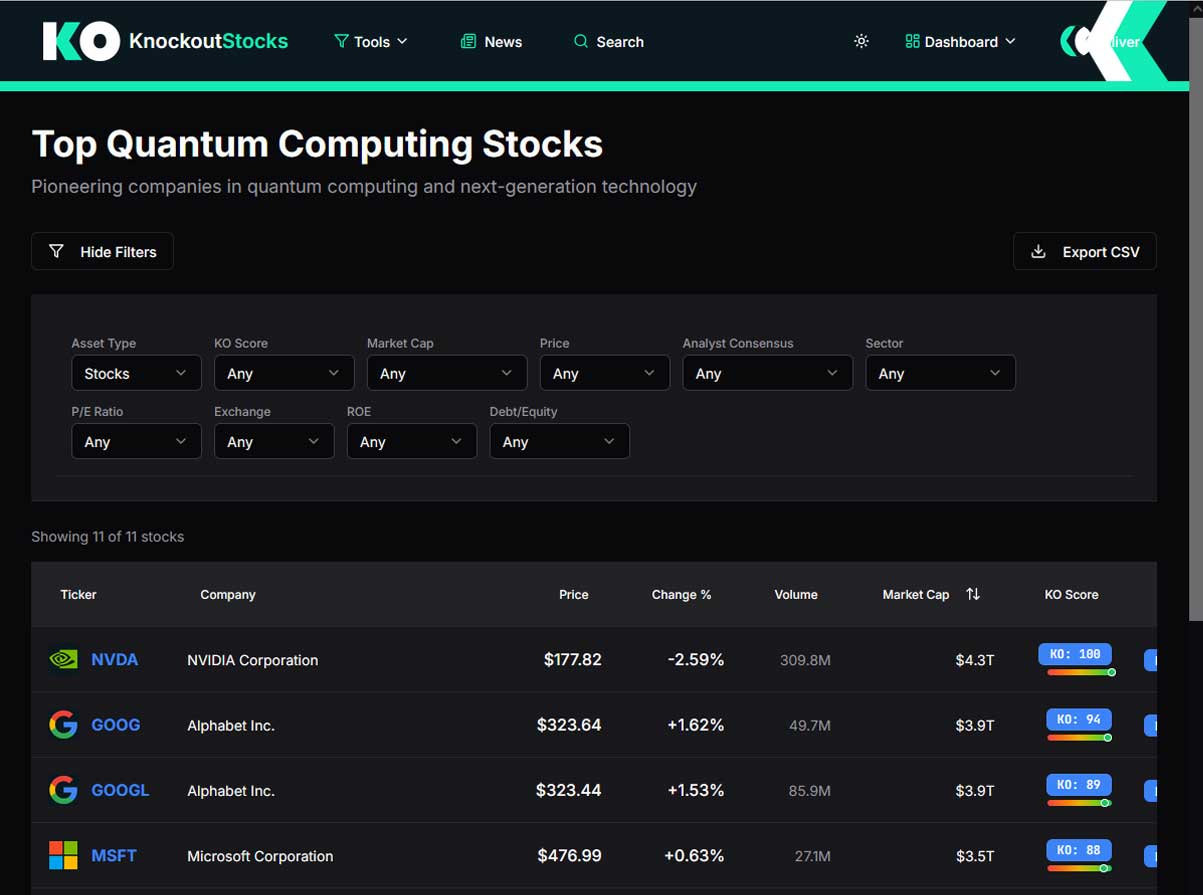Viewport: 1203px width, 895px height.
Task: Select the NVIDIA company logo
Action: pos(62,659)
